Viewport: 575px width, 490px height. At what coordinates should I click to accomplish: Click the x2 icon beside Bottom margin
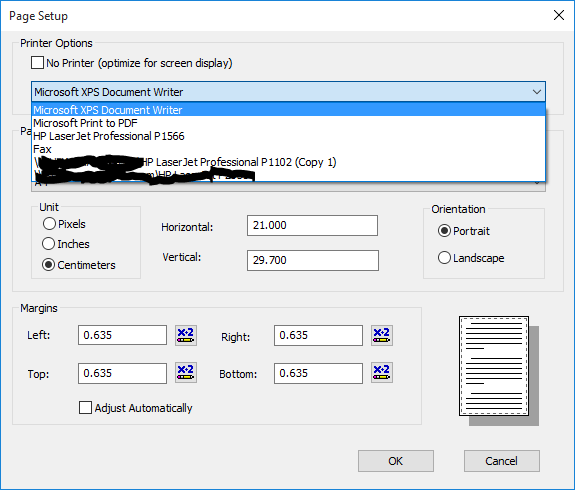382,373
